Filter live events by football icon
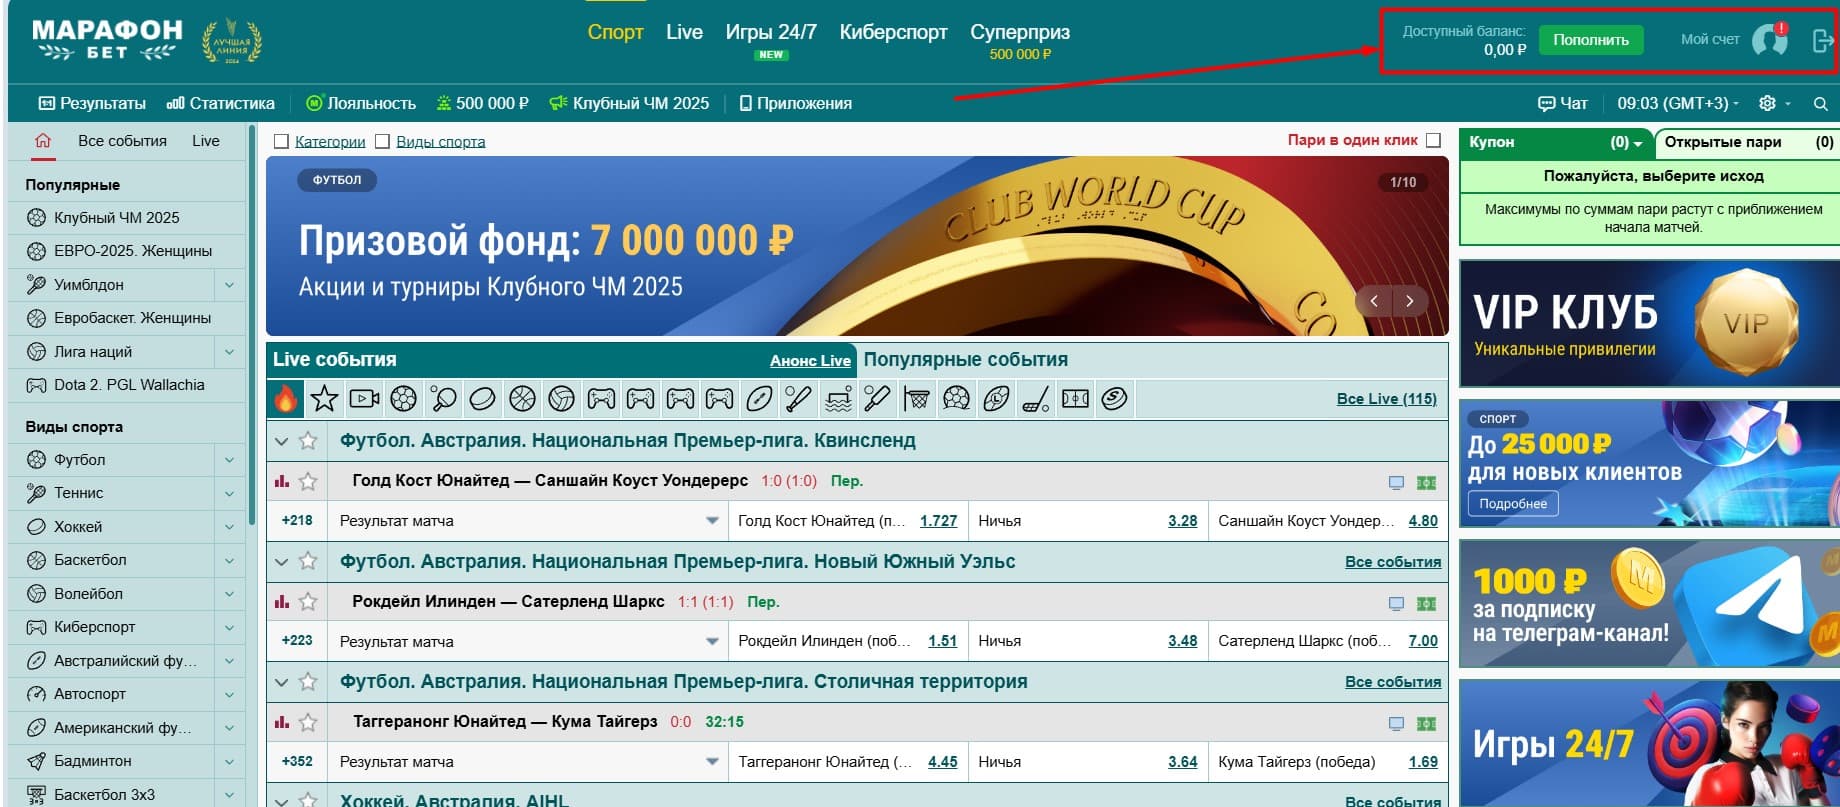This screenshot has width=1840, height=807. (x=403, y=399)
